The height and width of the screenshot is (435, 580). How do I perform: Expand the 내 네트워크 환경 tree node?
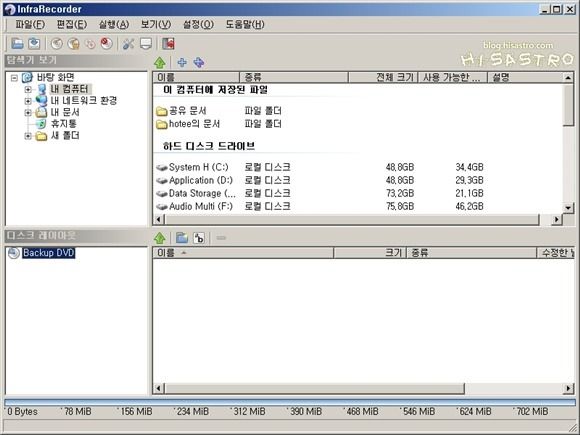click(28, 101)
